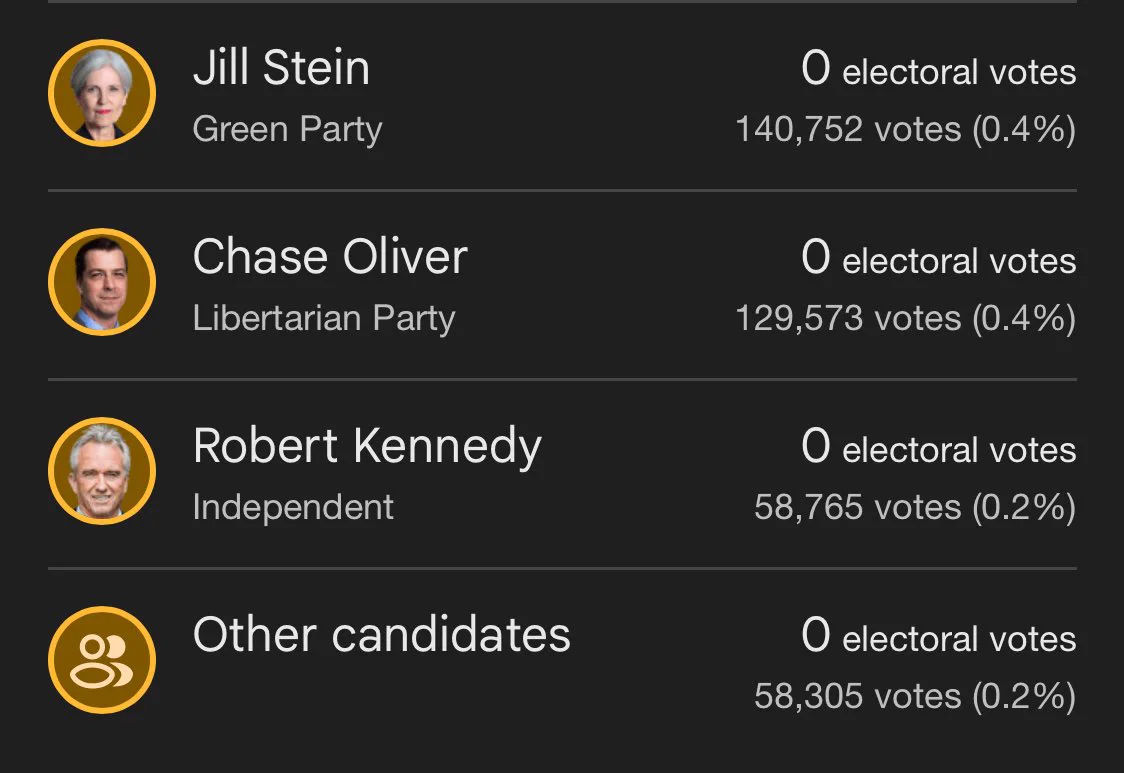Select Robert Kennedy's 58,765 votes figure
Screen dimensions: 1124x773
click(x=915, y=507)
